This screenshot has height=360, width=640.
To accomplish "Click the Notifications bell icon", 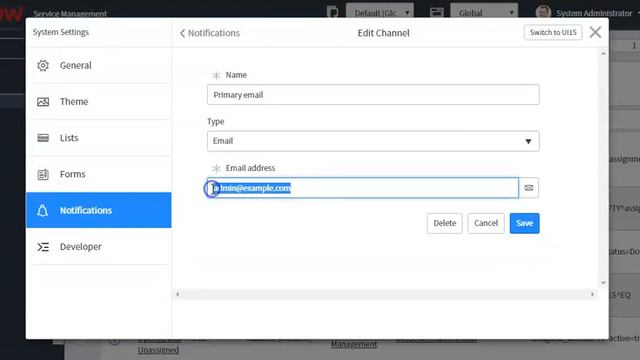I will pos(42,210).
